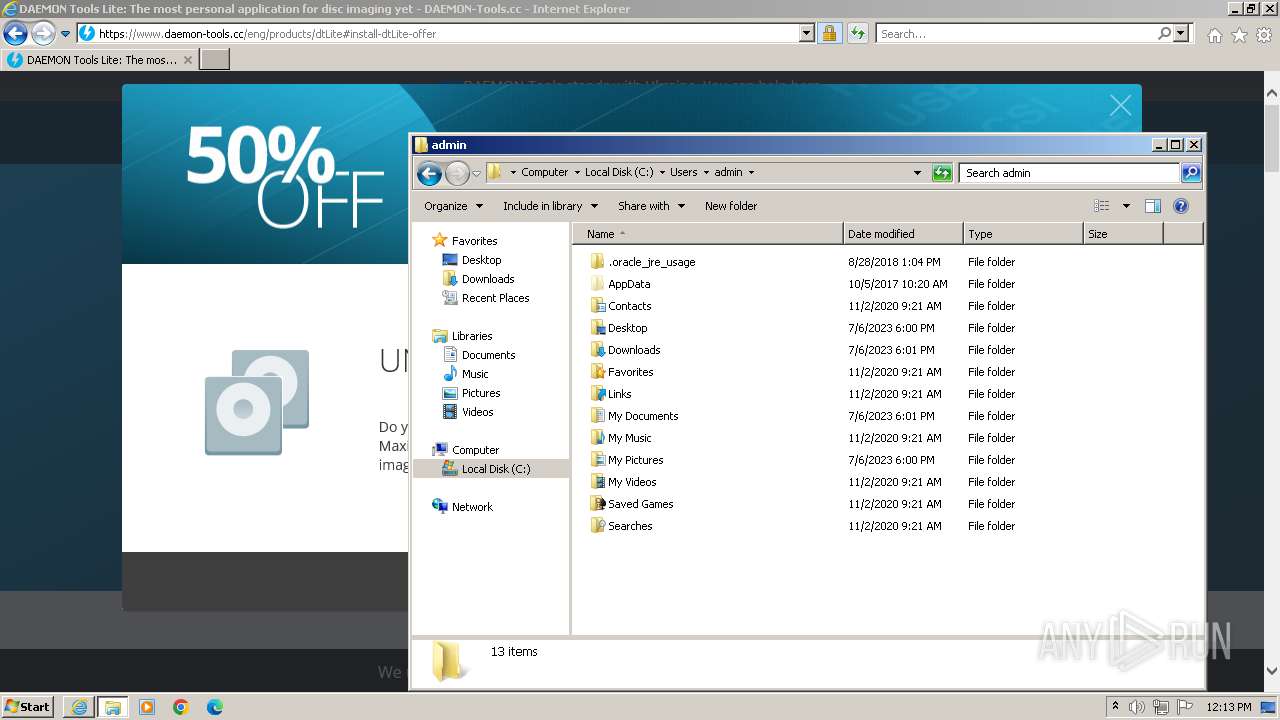Image resolution: width=1280 pixels, height=720 pixels.
Task: Open the Include in library dropdown
Action: pos(551,206)
